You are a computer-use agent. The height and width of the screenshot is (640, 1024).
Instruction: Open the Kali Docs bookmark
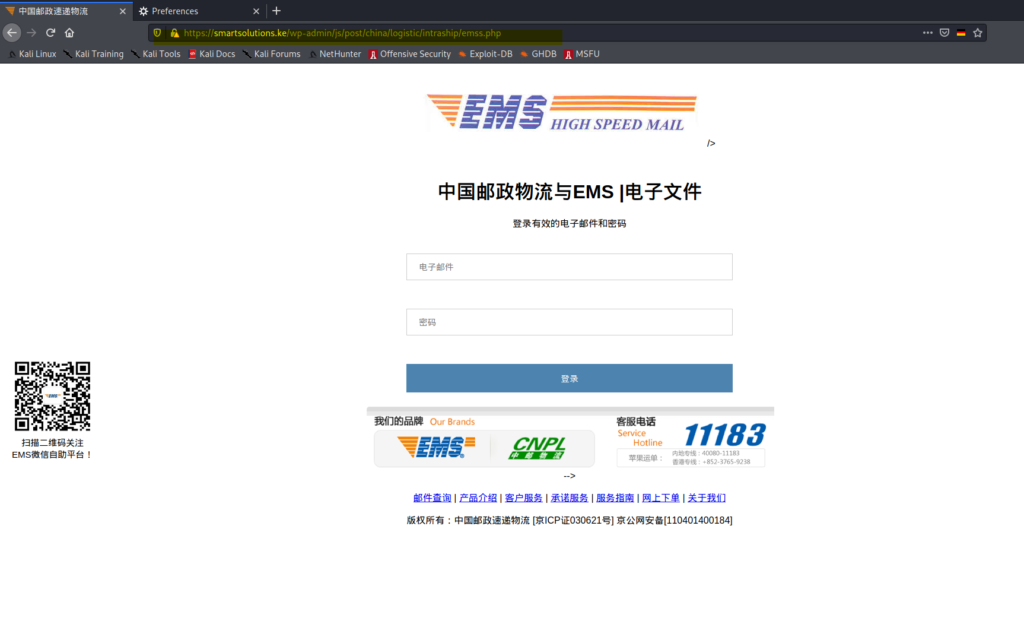(212, 54)
